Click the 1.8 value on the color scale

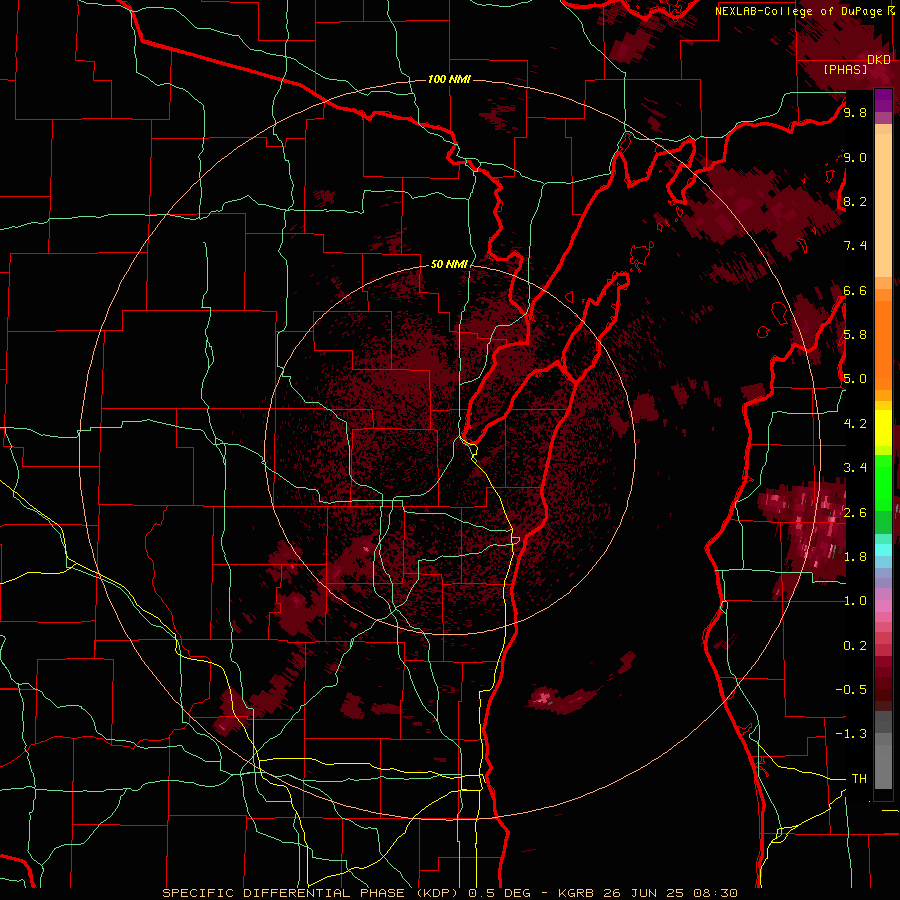(855, 556)
